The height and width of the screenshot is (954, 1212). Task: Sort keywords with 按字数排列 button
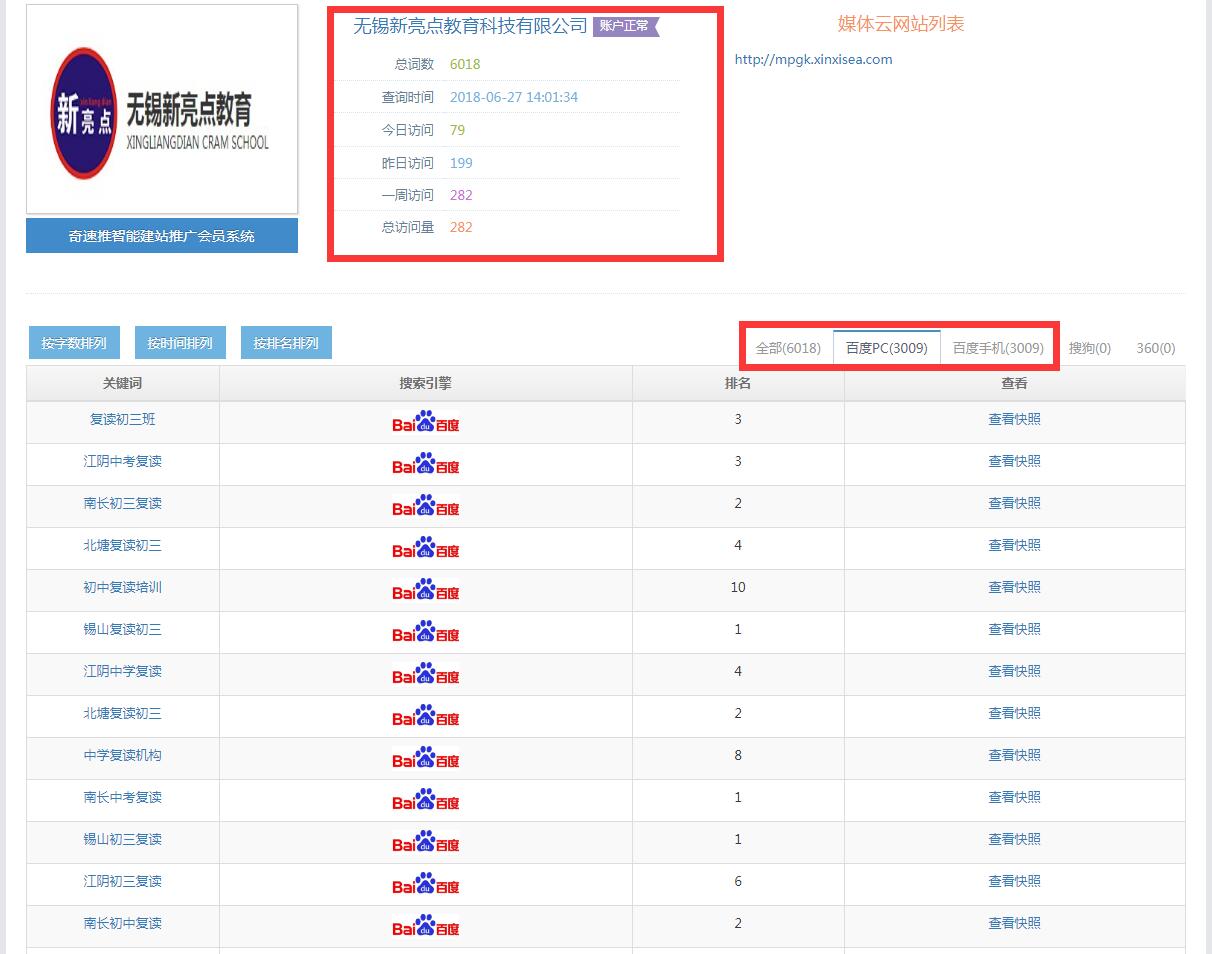pos(74,343)
